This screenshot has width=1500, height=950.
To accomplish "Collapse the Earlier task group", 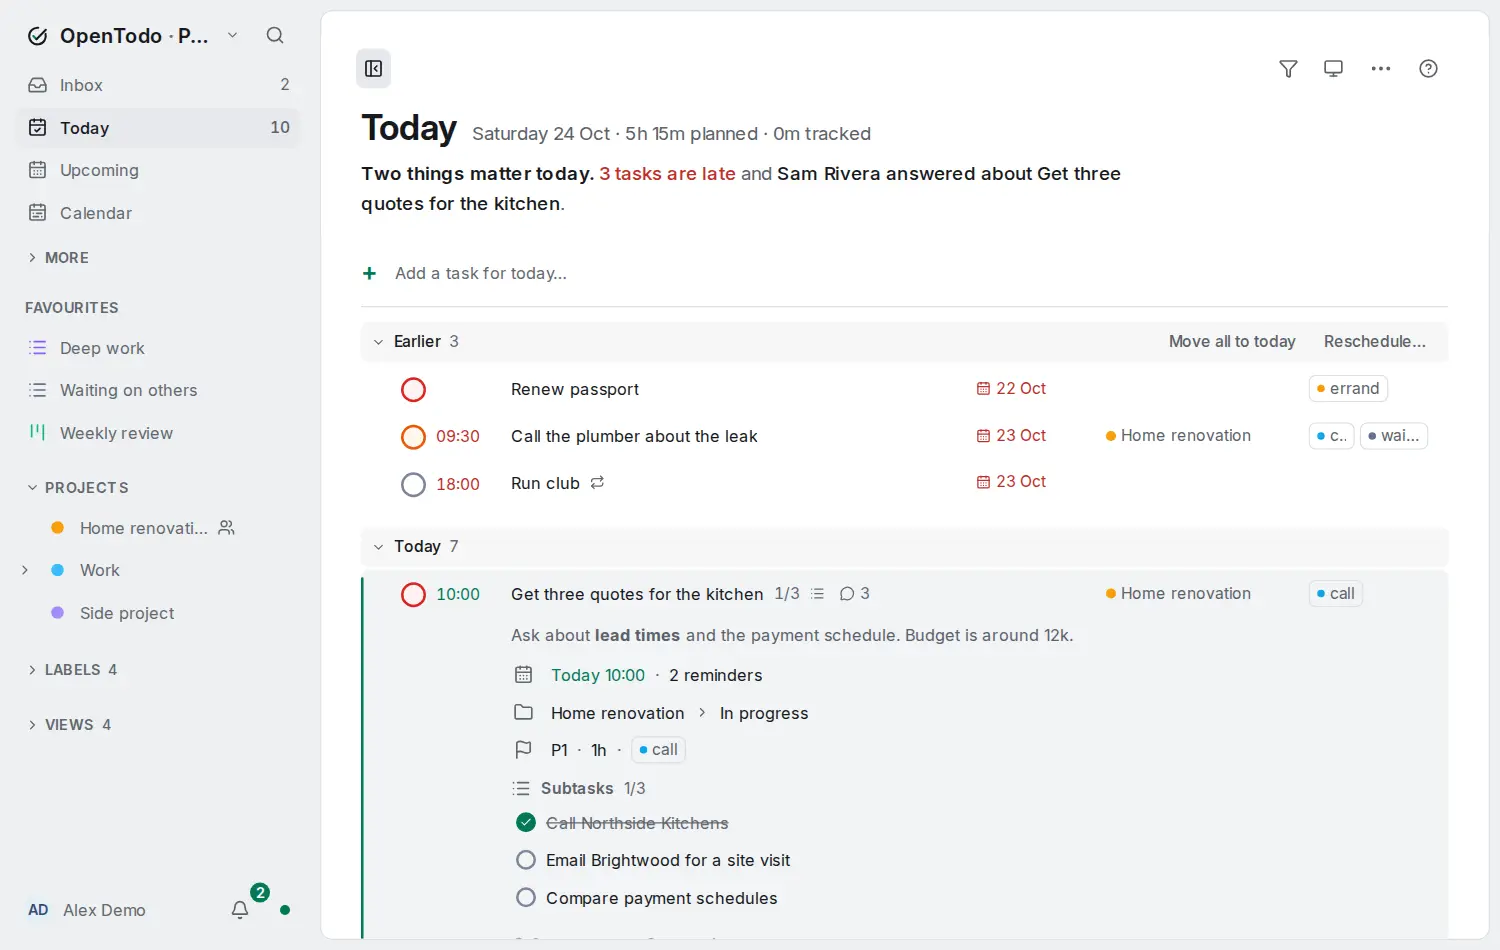I will [x=378, y=342].
